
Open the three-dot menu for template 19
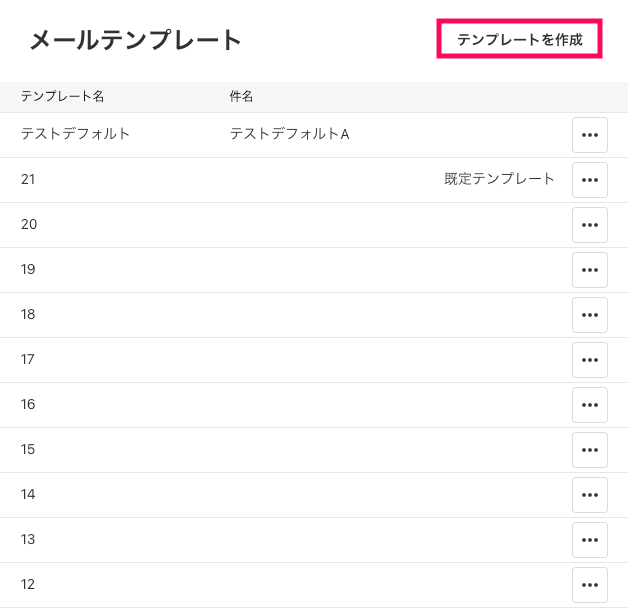(589, 270)
